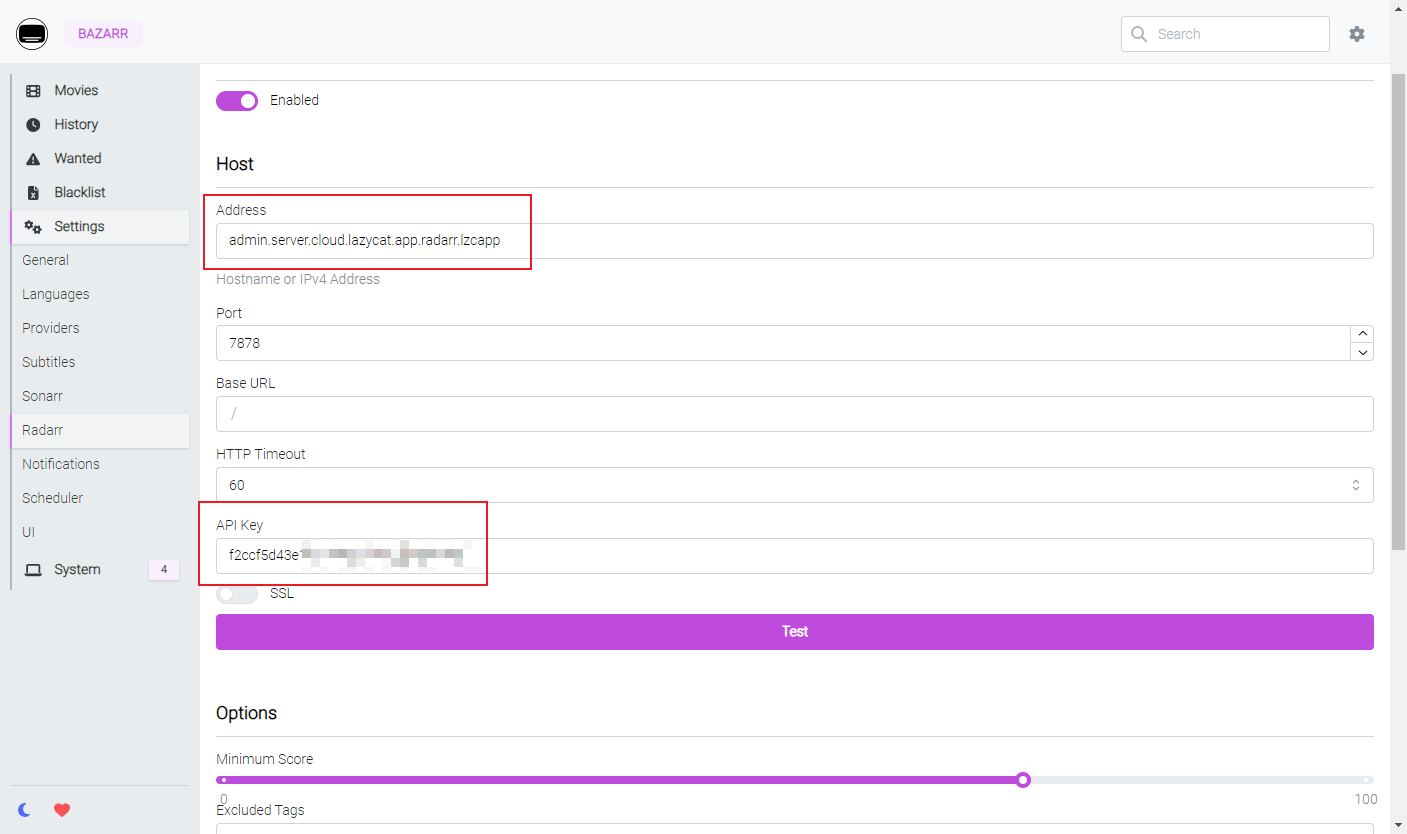Click the Host section heading

tap(235, 164)
